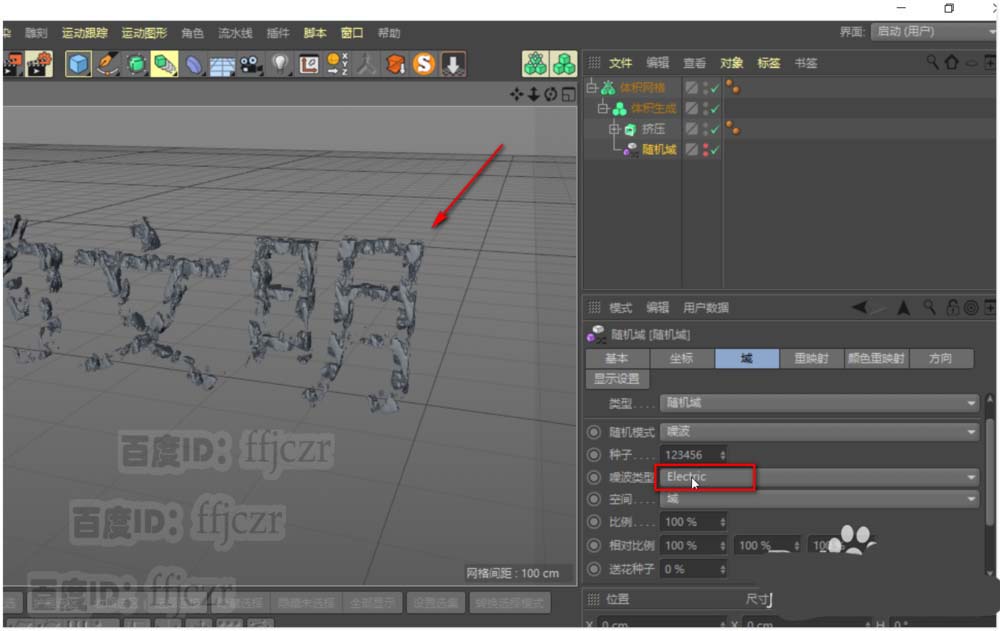Switch to the 重映射 tab

(811, 358)
